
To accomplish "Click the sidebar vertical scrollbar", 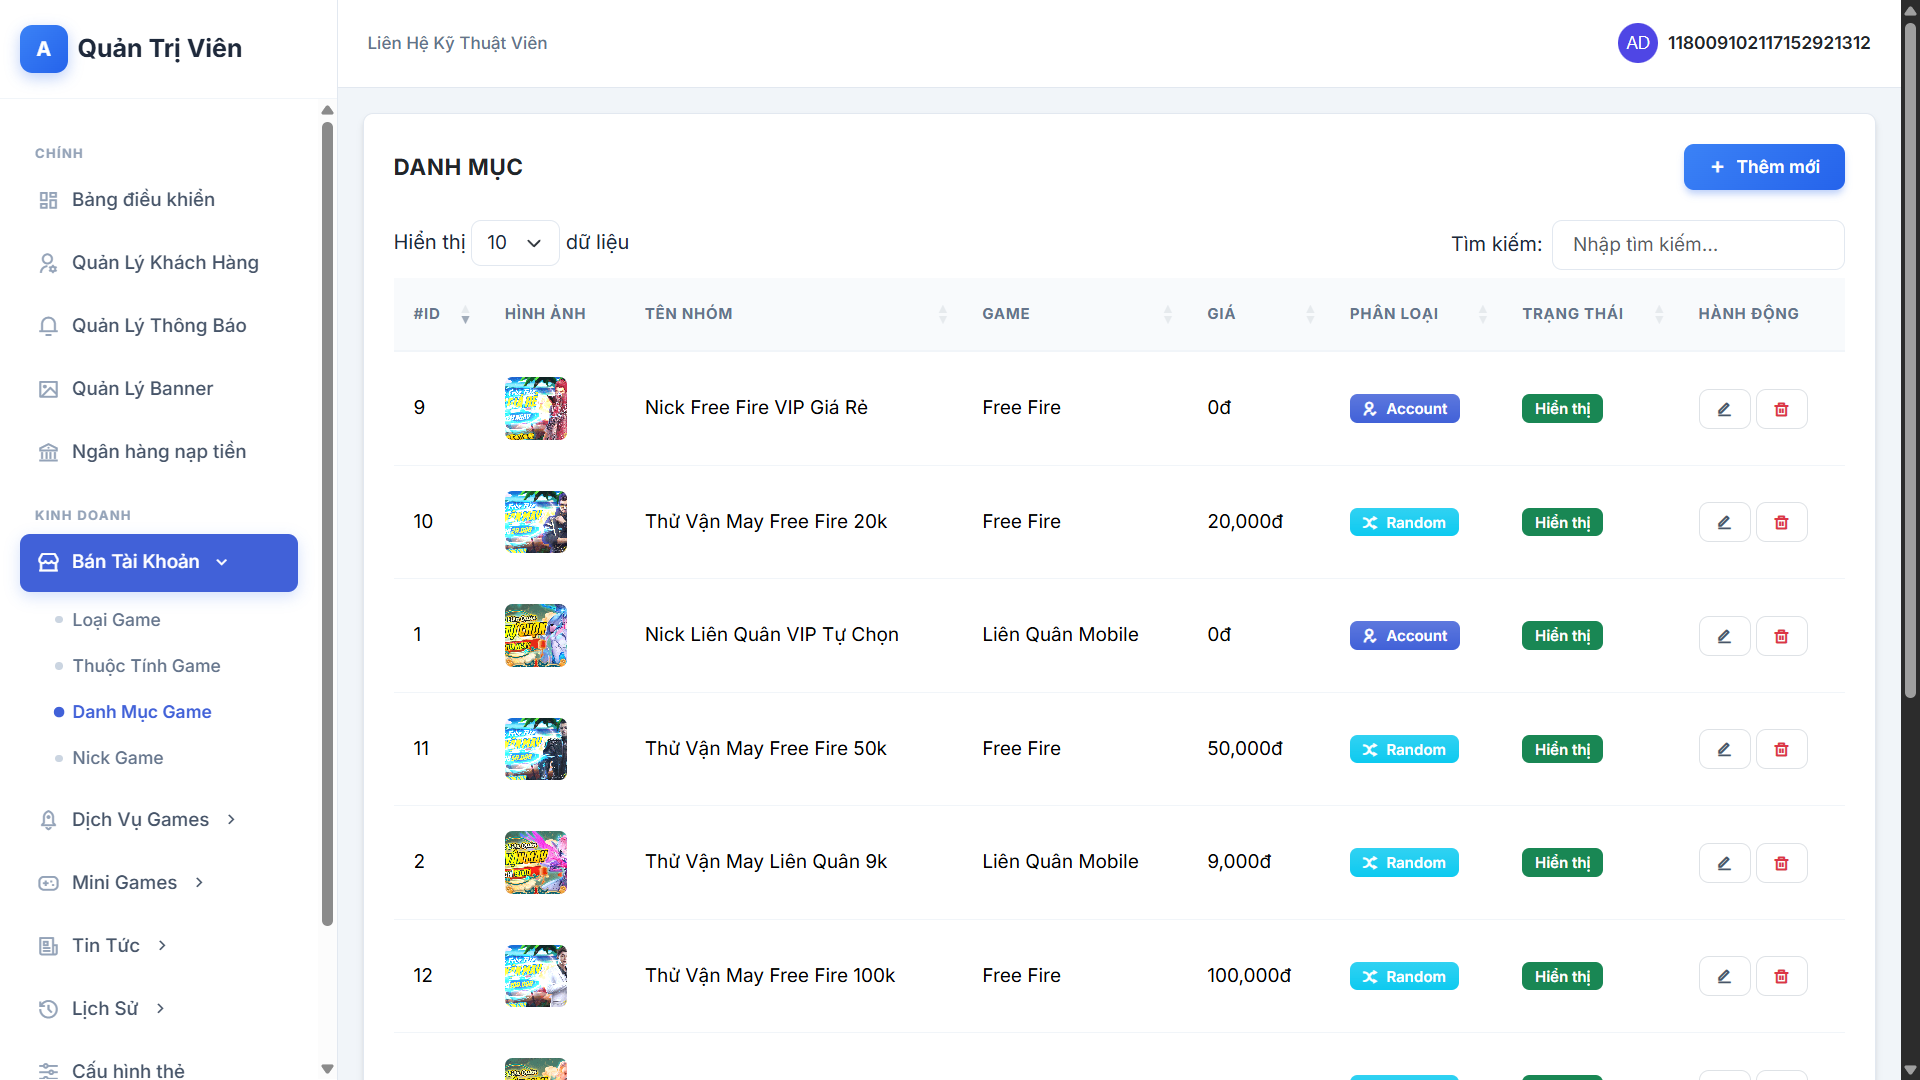I will tap(327, 520).
